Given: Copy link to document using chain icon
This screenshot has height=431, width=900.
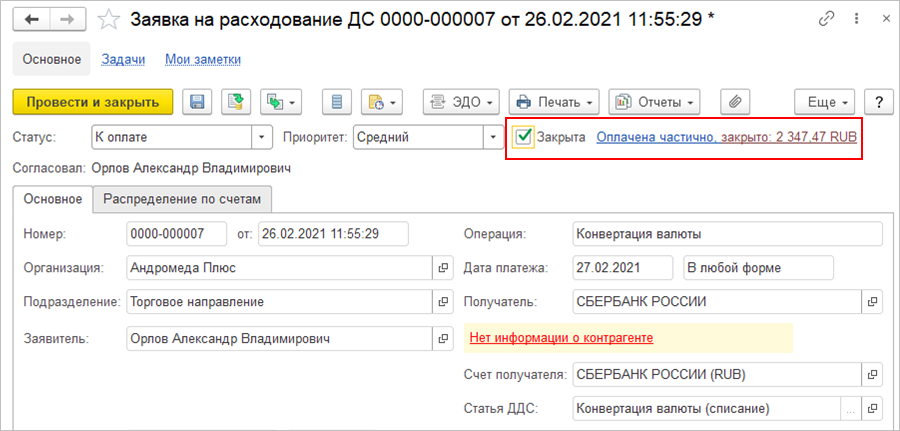Looking at the screenshot, I should tap(826, 20).
